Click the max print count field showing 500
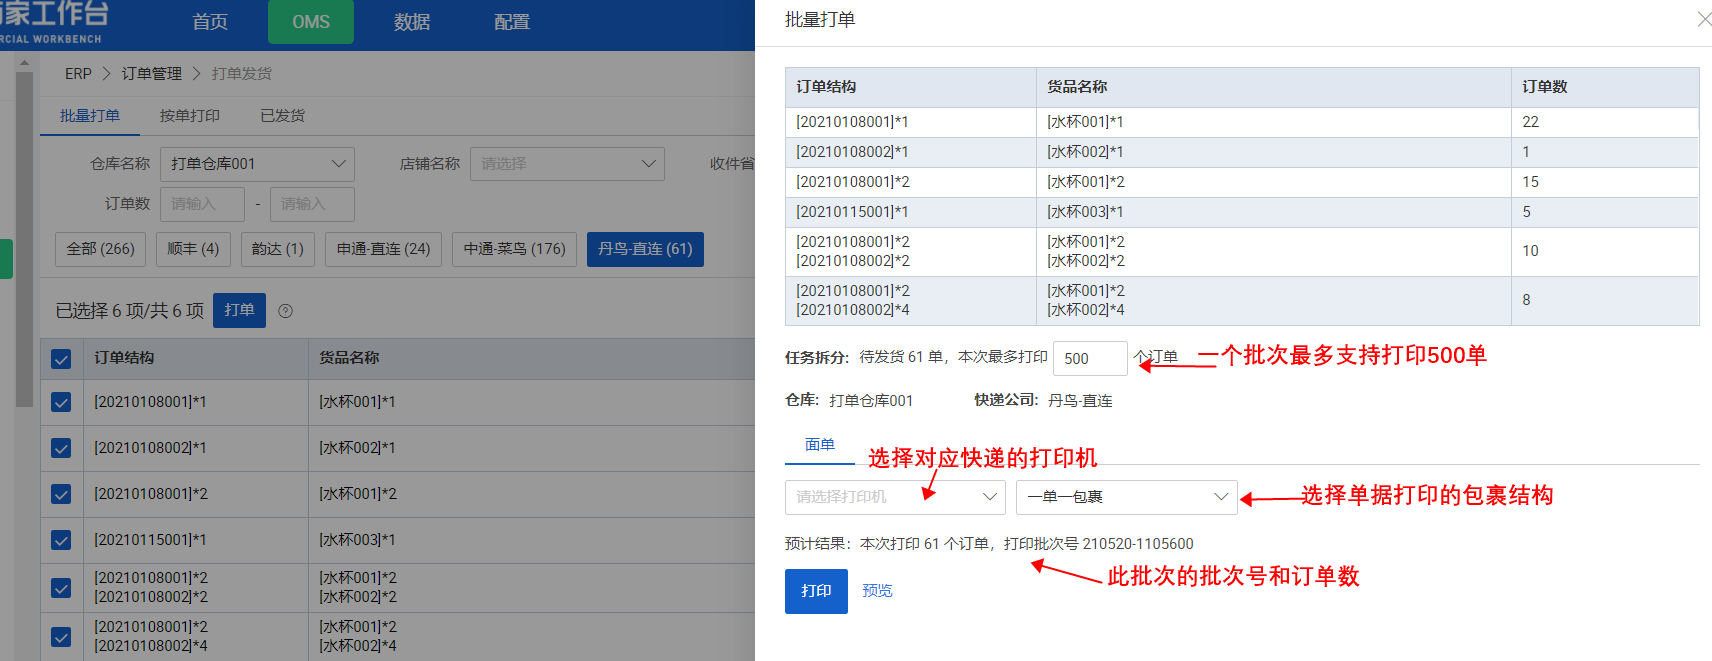The height and width of the screenshot is (661, 1712). (1090, 358)
